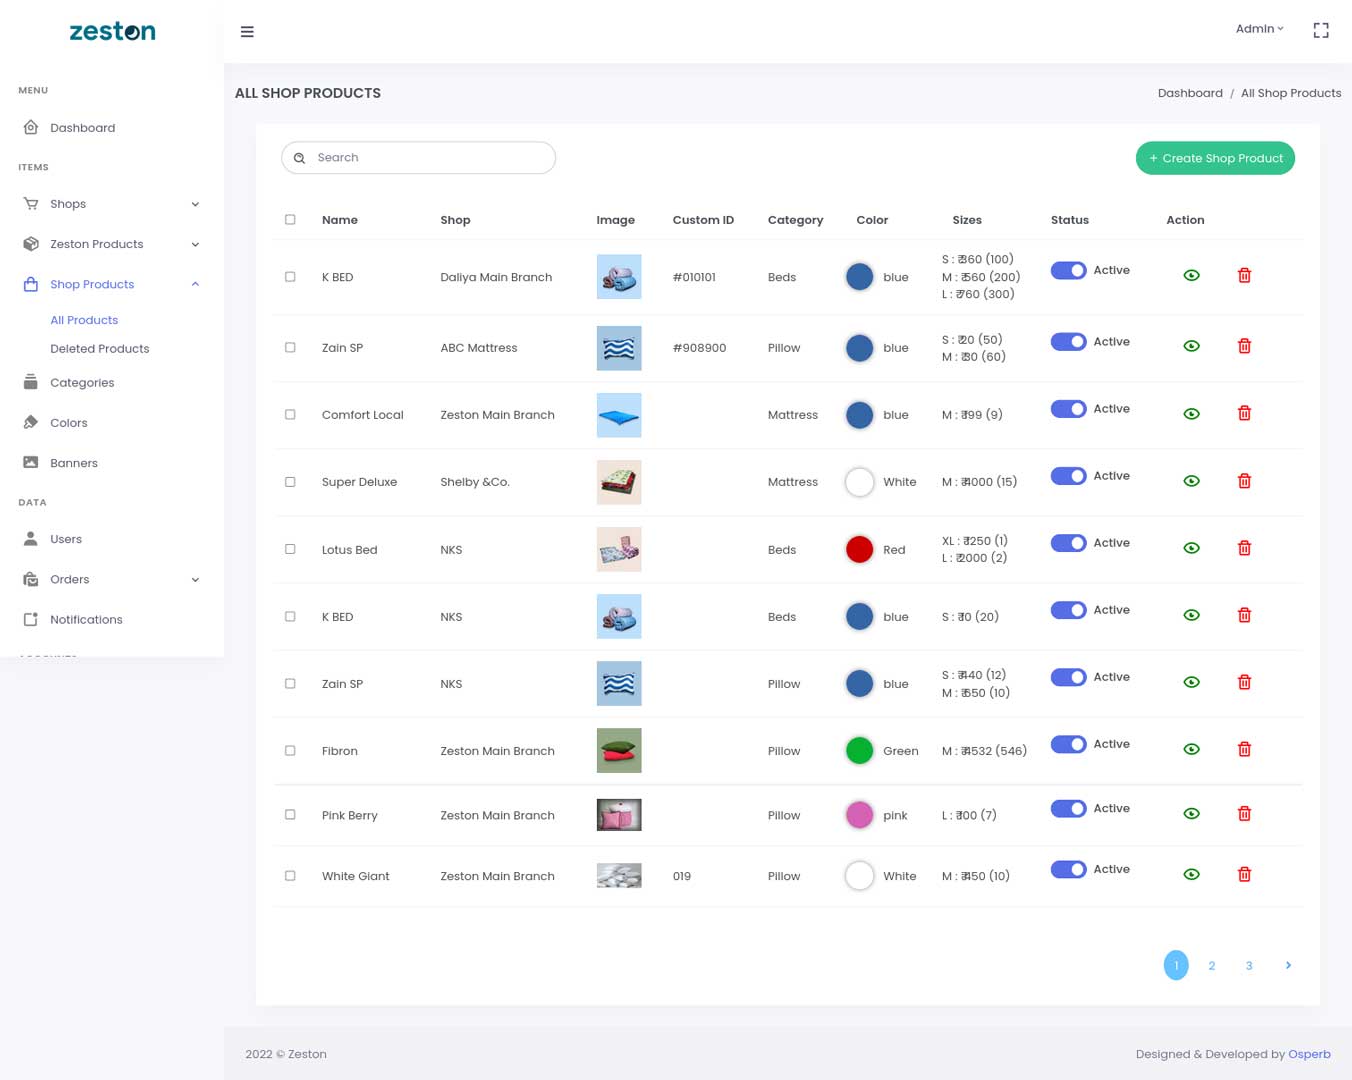Delete the Comfort Local product
Image resolution: width=1352 pixels, height=1080 pixels.
(1244, 413)
